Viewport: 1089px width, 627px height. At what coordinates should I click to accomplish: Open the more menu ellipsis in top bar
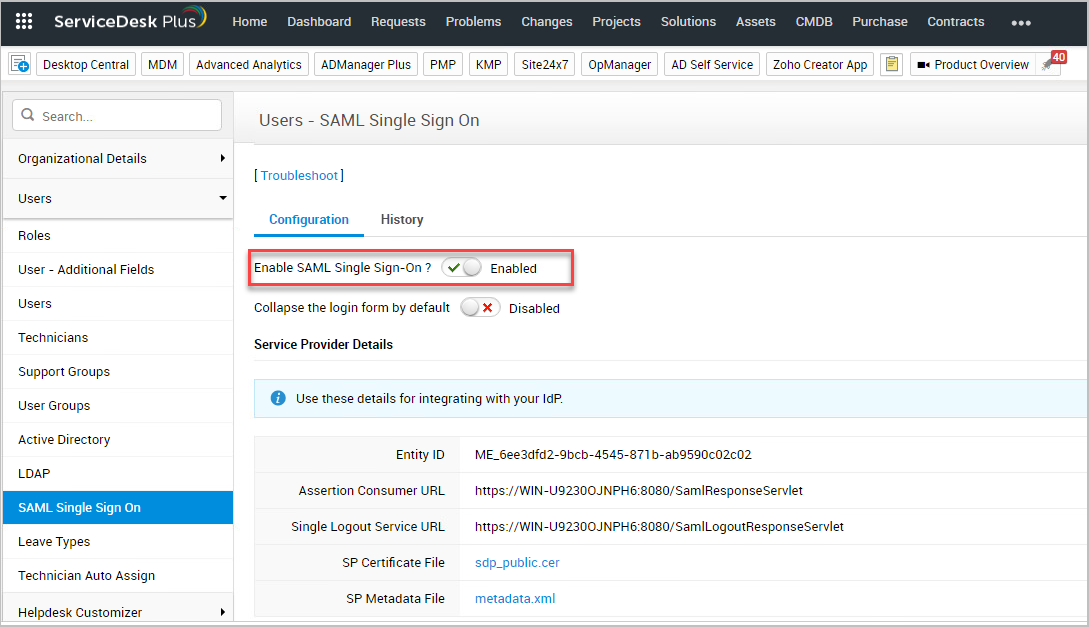[x=1020, y=23]
